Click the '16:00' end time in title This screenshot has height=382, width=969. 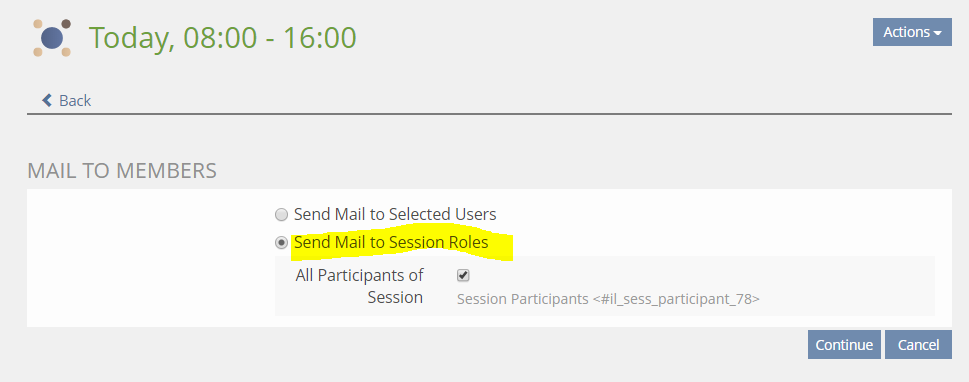coord(319,38)
